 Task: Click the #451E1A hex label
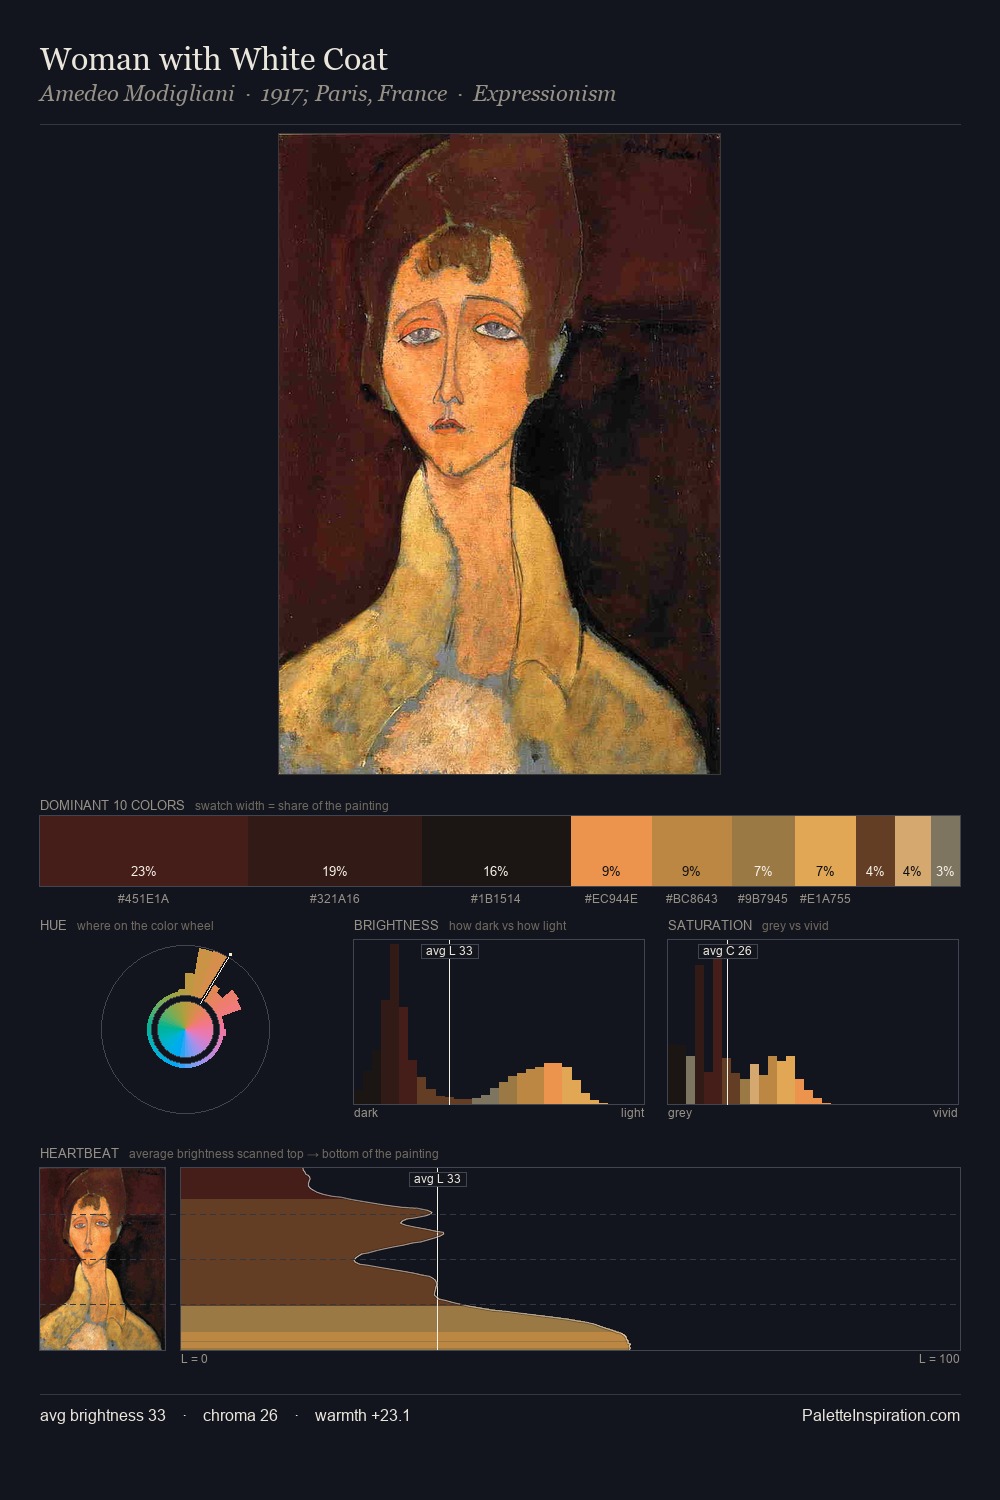(x=144, y=899)
